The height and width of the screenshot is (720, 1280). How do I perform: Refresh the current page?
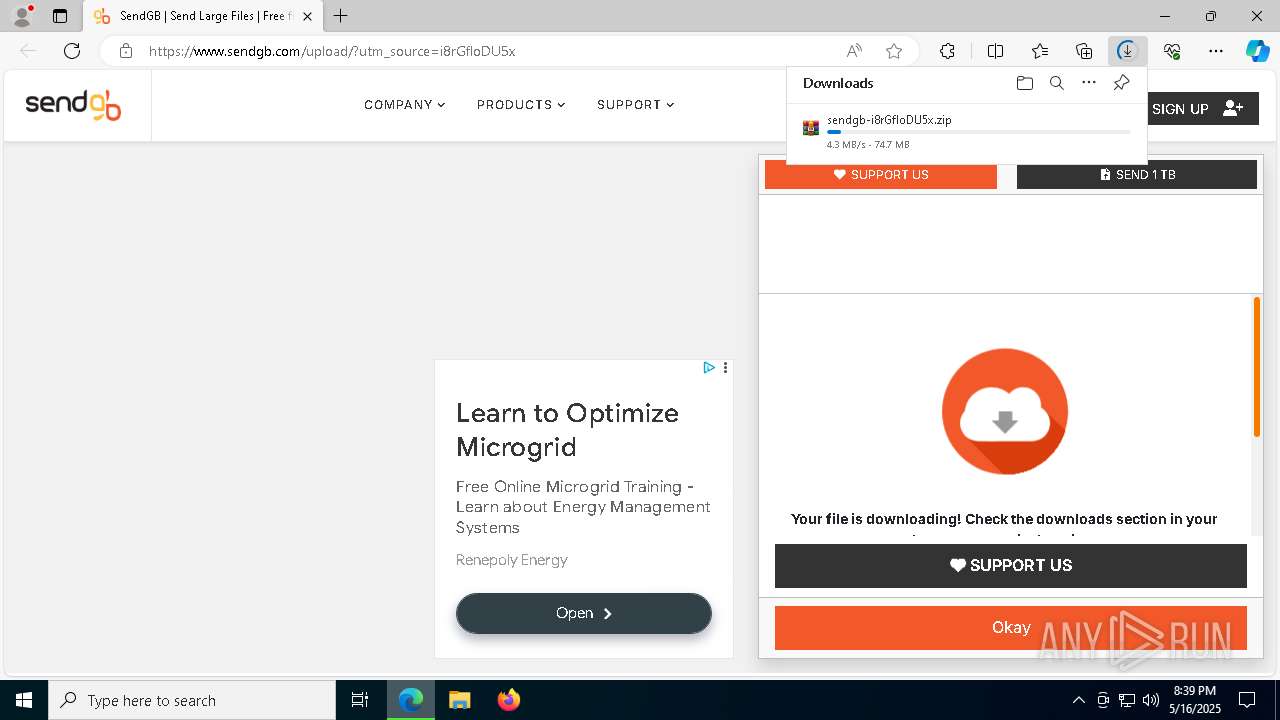pyautogui.click(x=72, y=51)
